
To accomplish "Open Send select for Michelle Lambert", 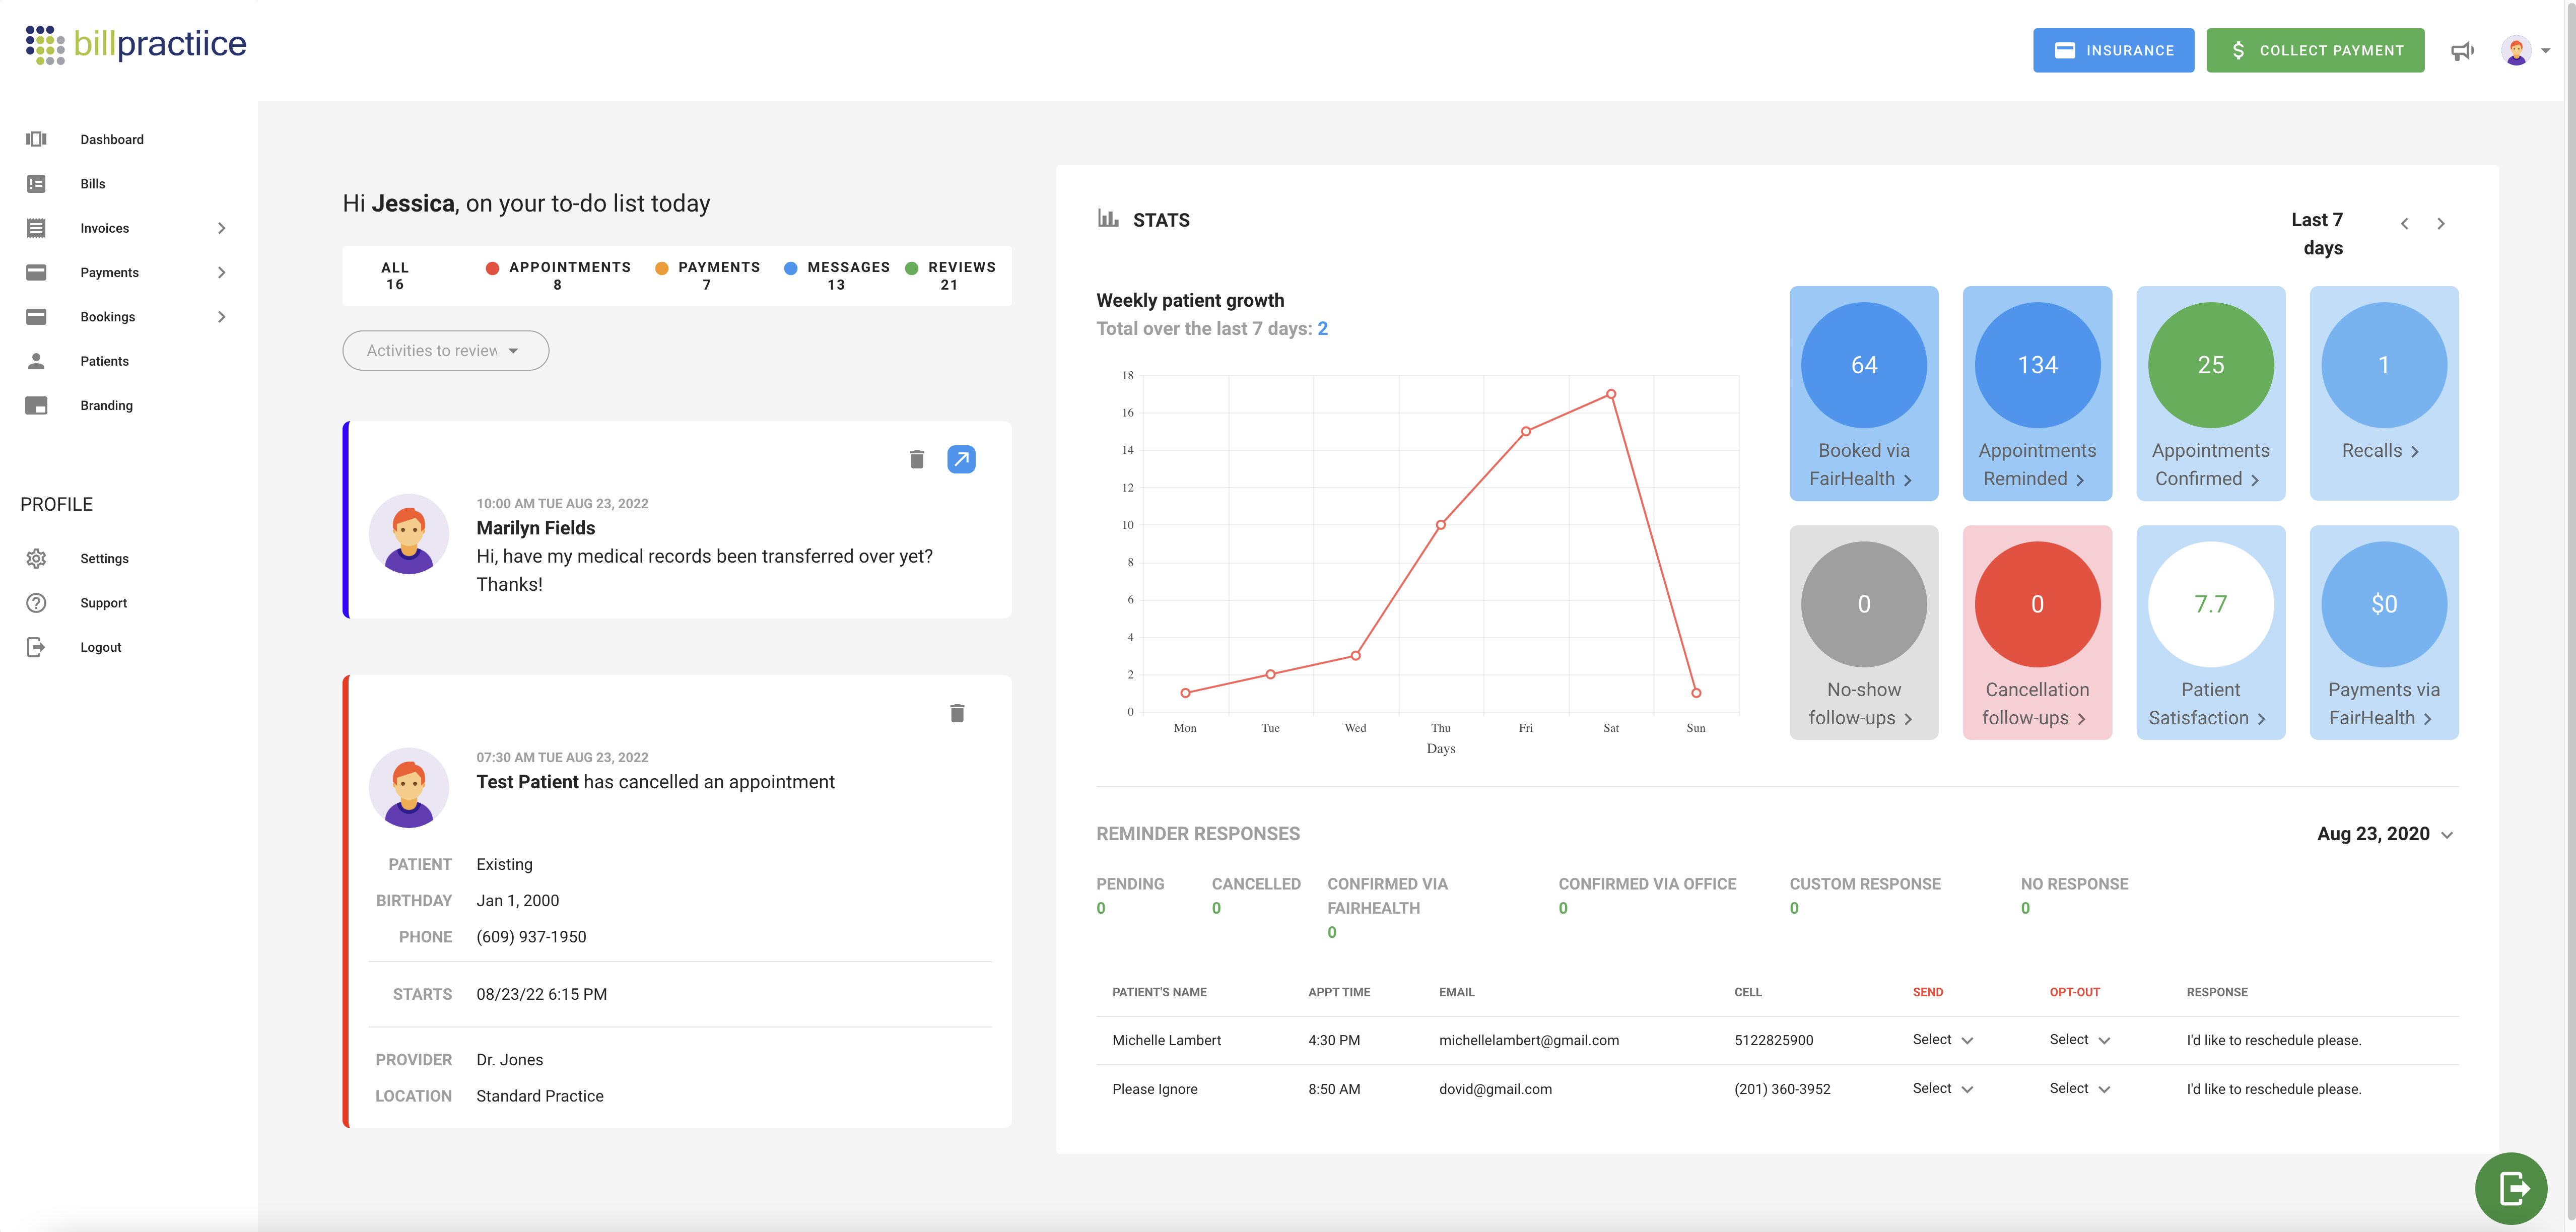I will click(1942, 1040).
